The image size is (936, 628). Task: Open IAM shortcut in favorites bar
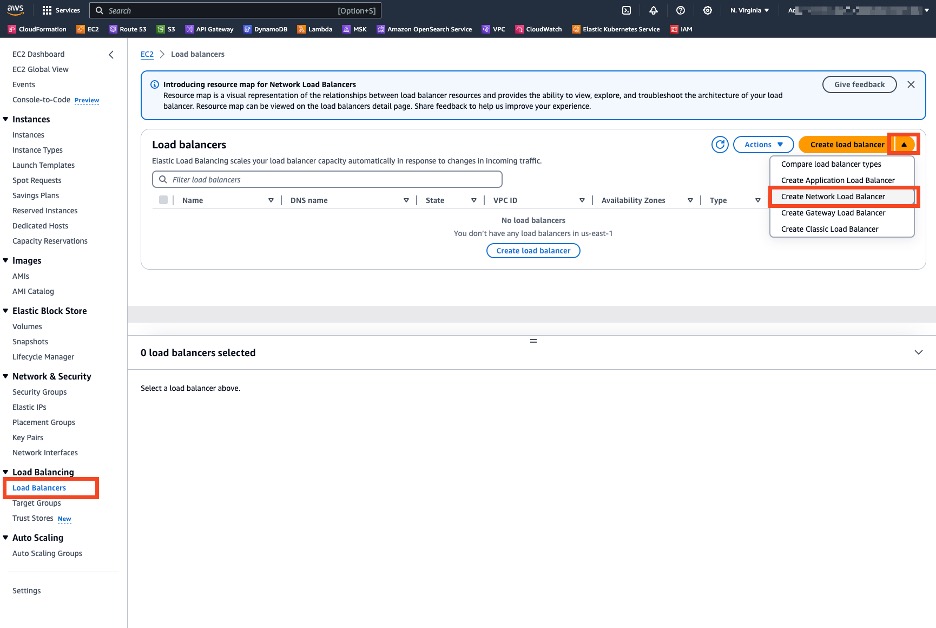pyautogui.click(x=681, y=29)
